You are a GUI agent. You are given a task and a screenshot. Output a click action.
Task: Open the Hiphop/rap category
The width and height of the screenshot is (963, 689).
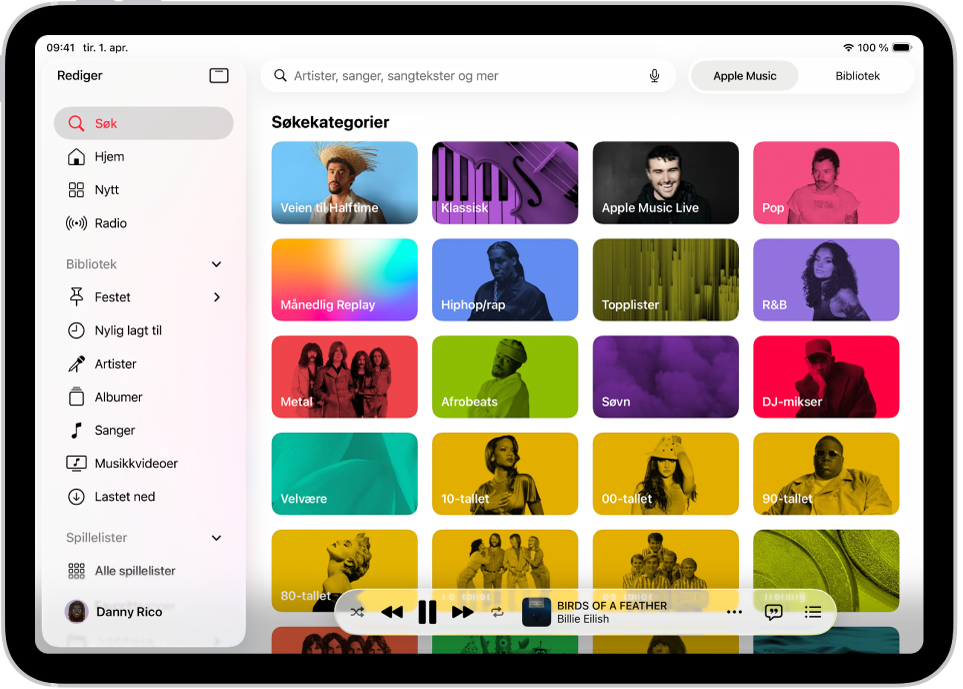point(505,280)
